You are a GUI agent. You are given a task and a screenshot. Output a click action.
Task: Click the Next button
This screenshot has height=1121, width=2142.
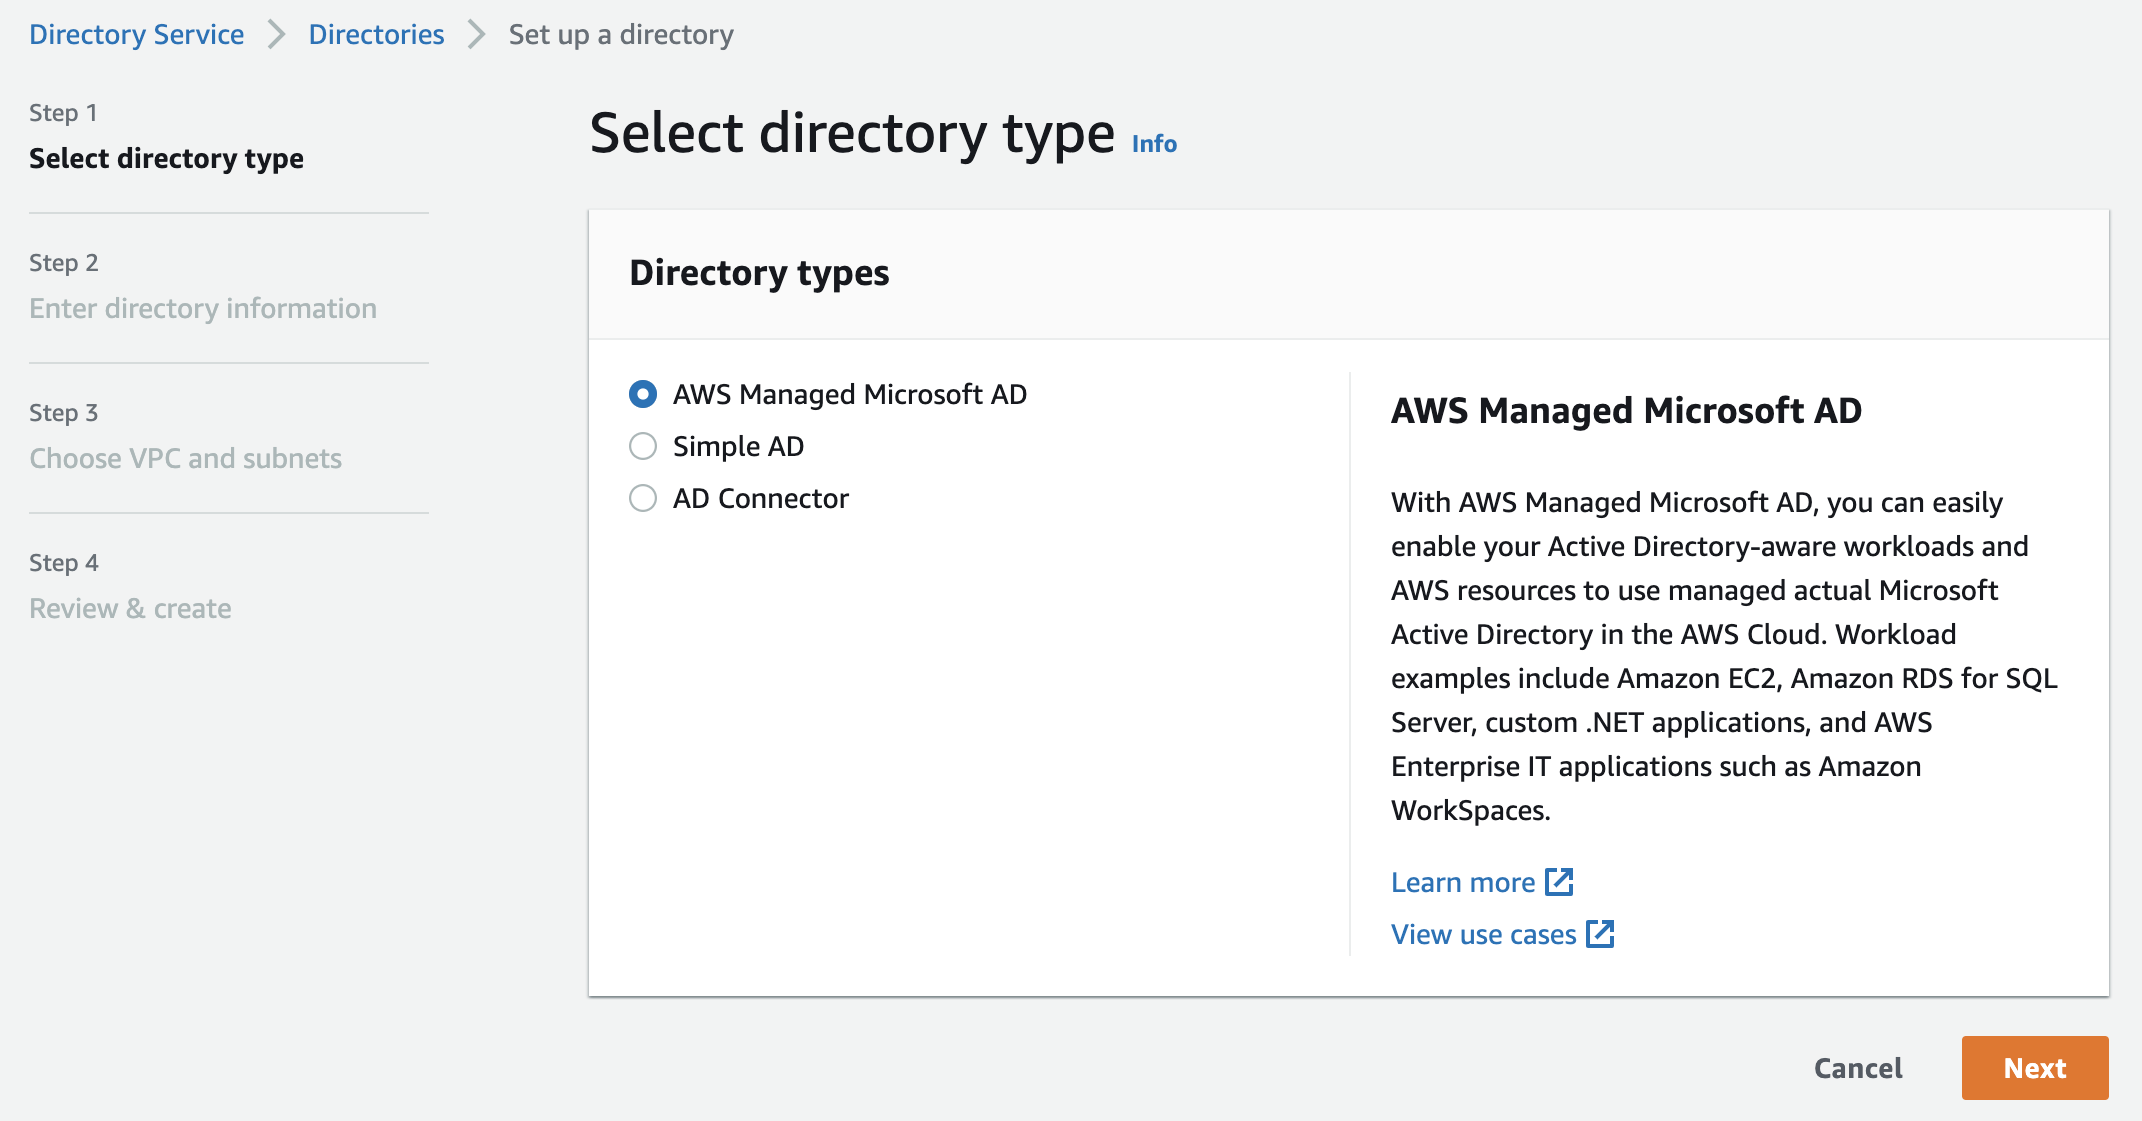pos(2035,1068)
